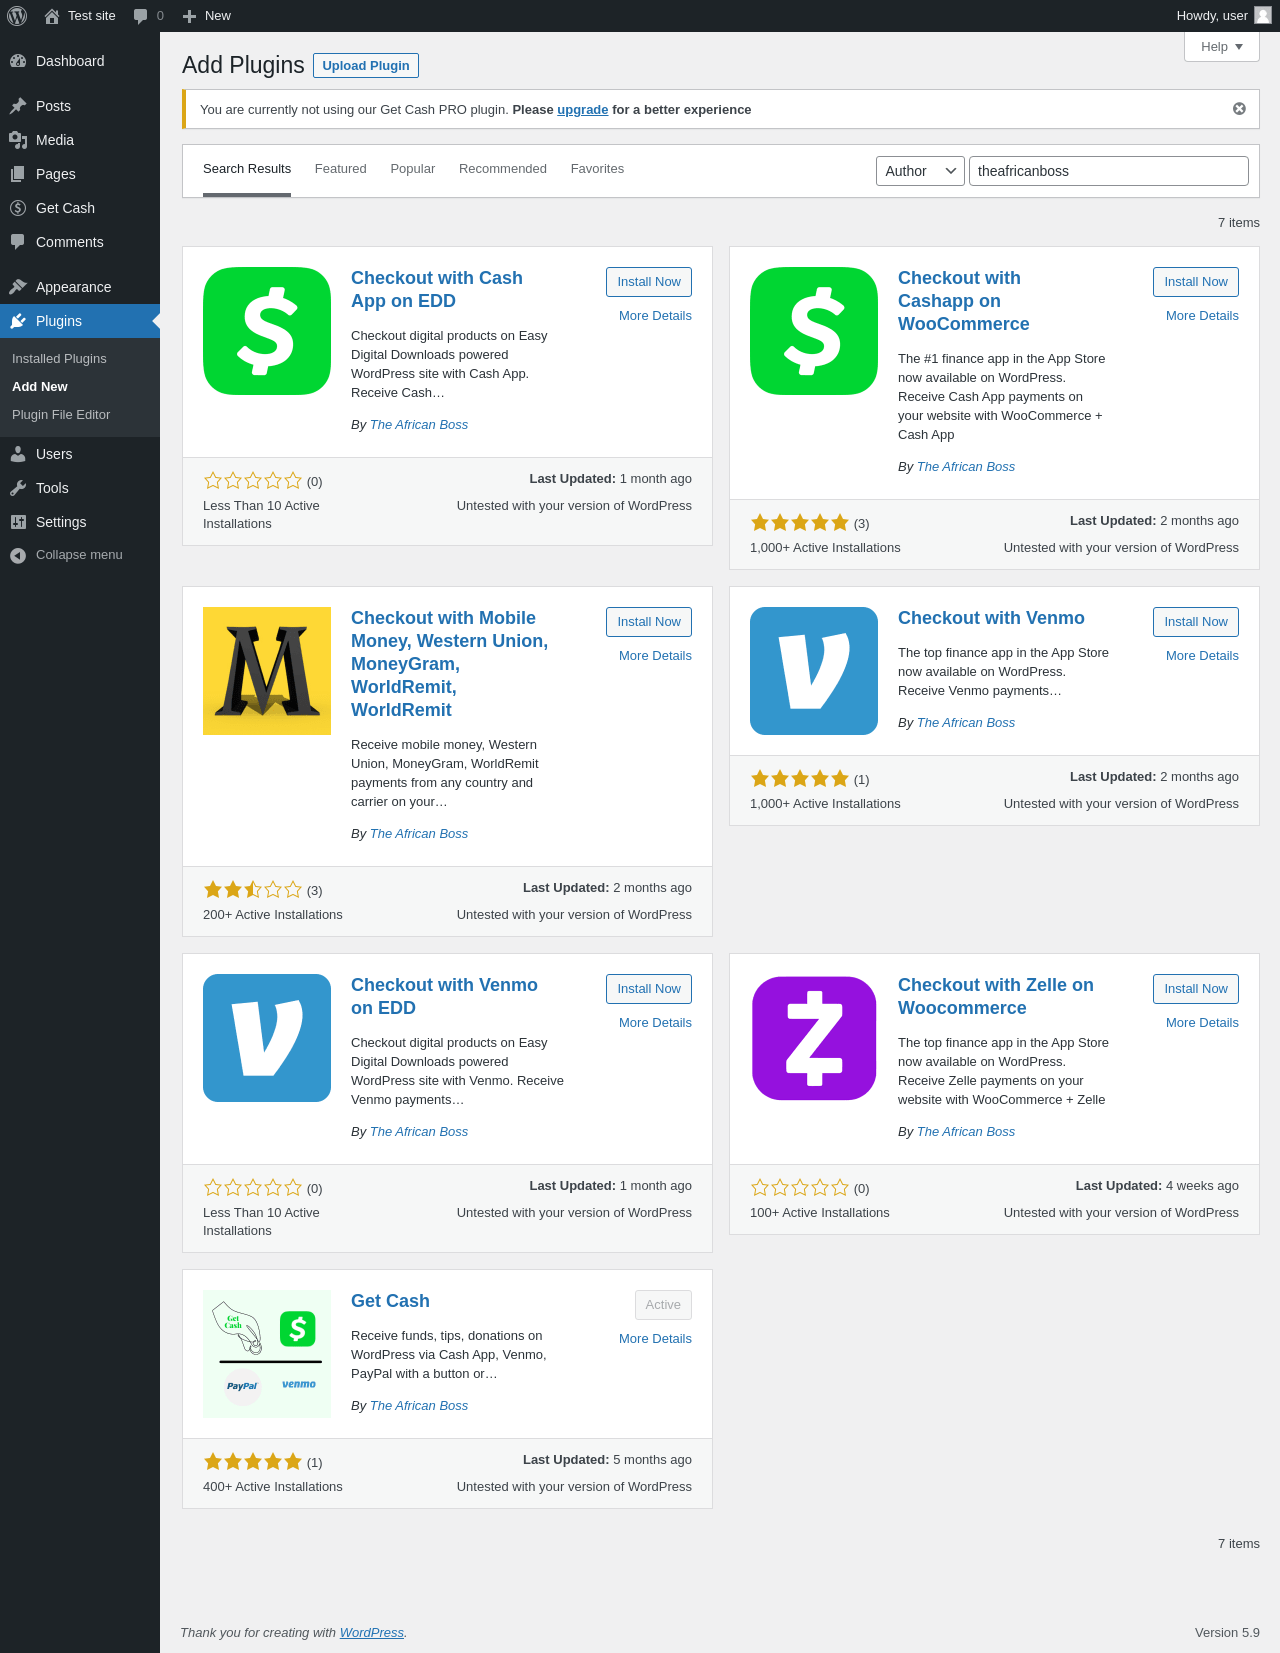Screen dimensions: 1280x1653
Task: View More Details for Zelle on Woocommerce
Action: [1202, 1023]
